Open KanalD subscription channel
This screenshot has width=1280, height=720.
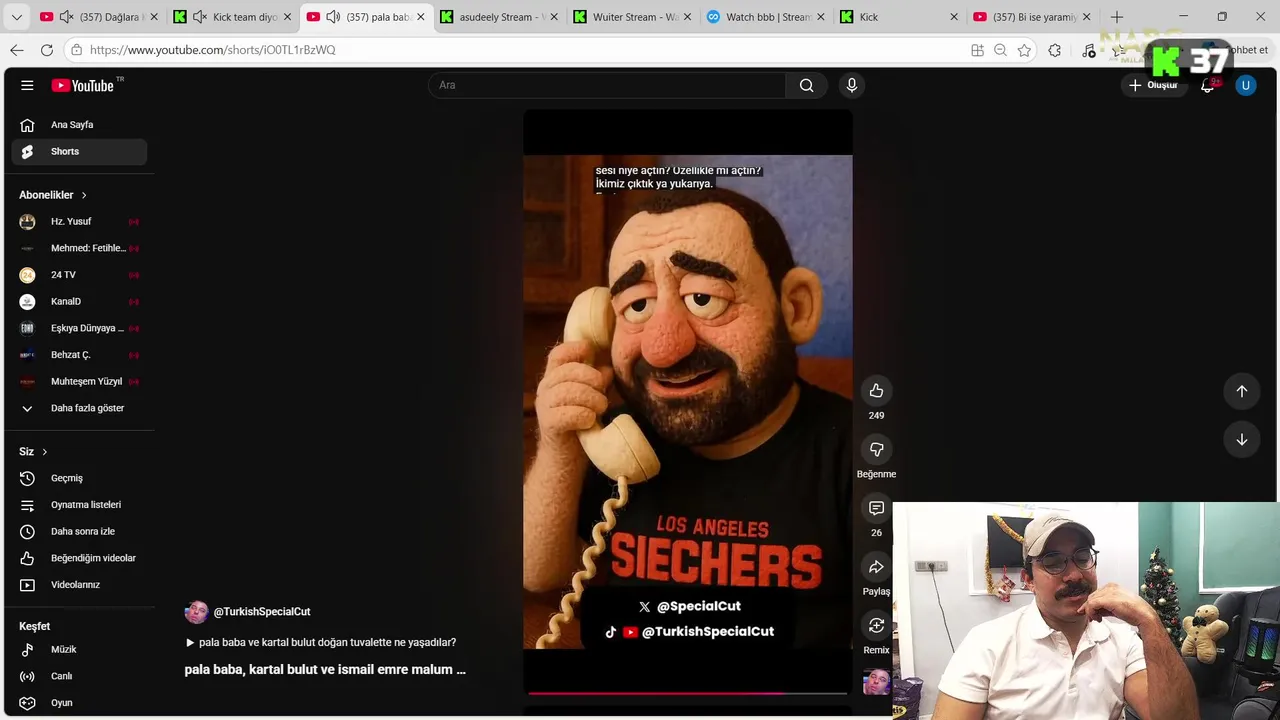click(80, 302)
